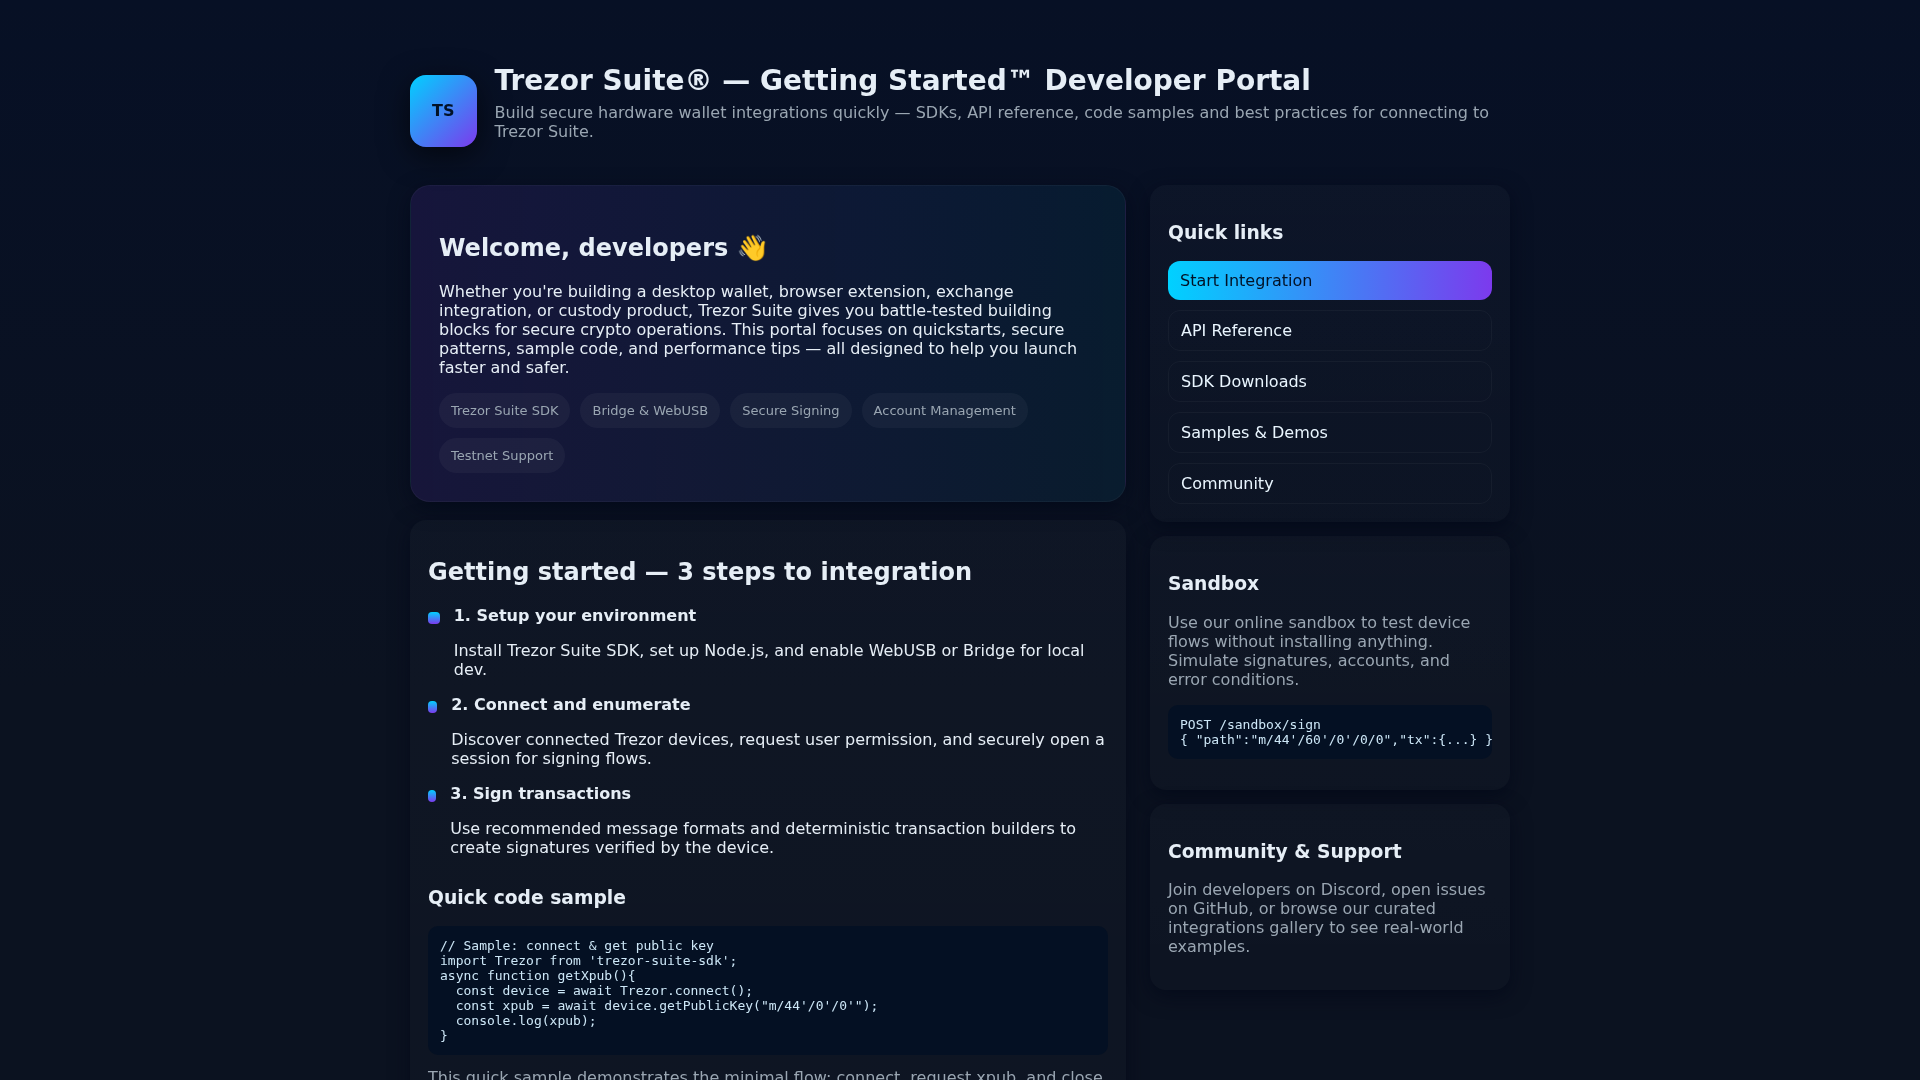Click the sandbox POST /sandbox/sign code block
This screenshot has width=1920, height=1080.
[x=1330, y=732]
